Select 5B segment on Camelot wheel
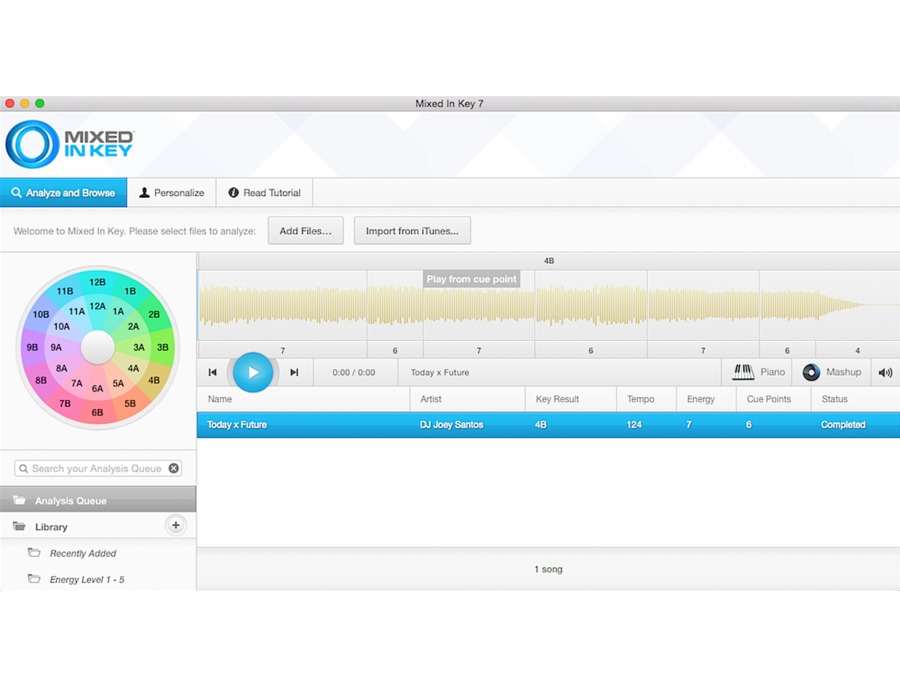The image size is (900, 687). 130,403
